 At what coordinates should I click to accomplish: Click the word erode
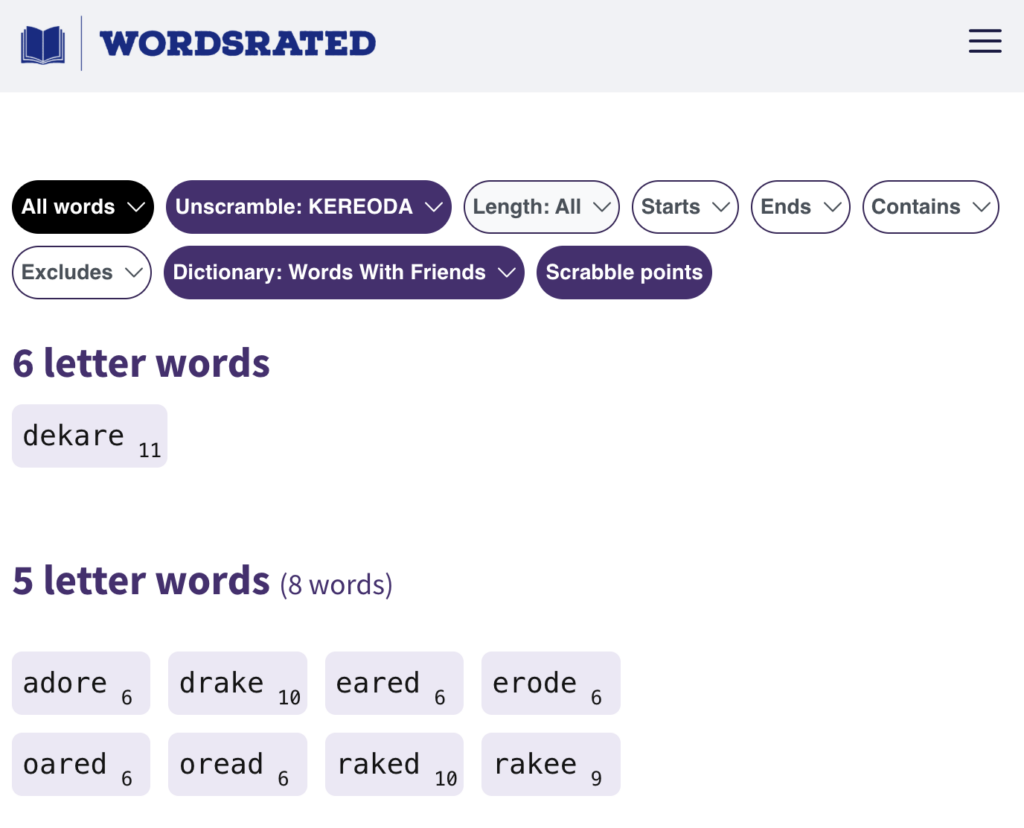point(550,684)
